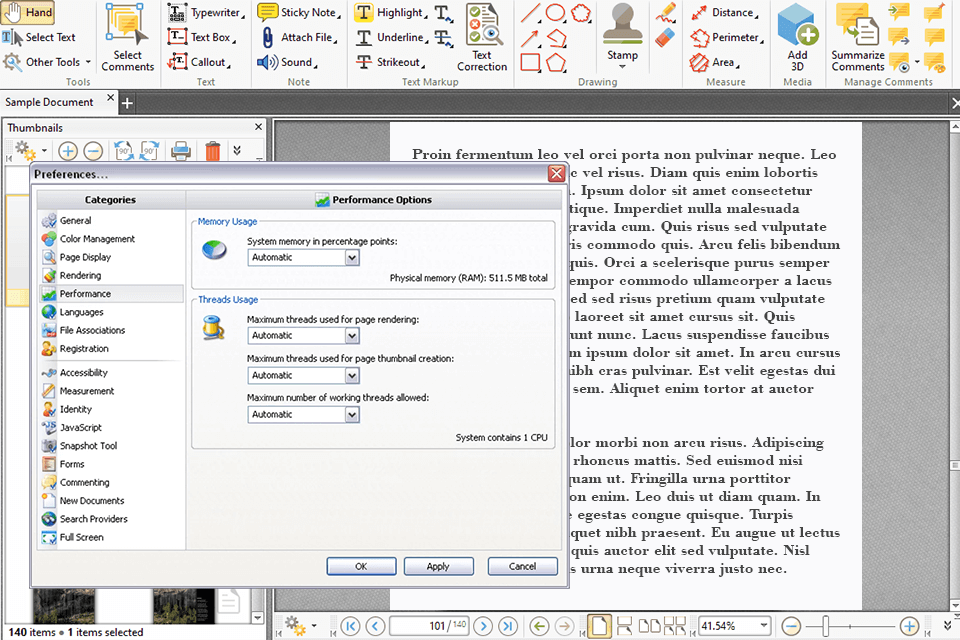
Task: Select the Sound note tool
Action: [287, 62]
